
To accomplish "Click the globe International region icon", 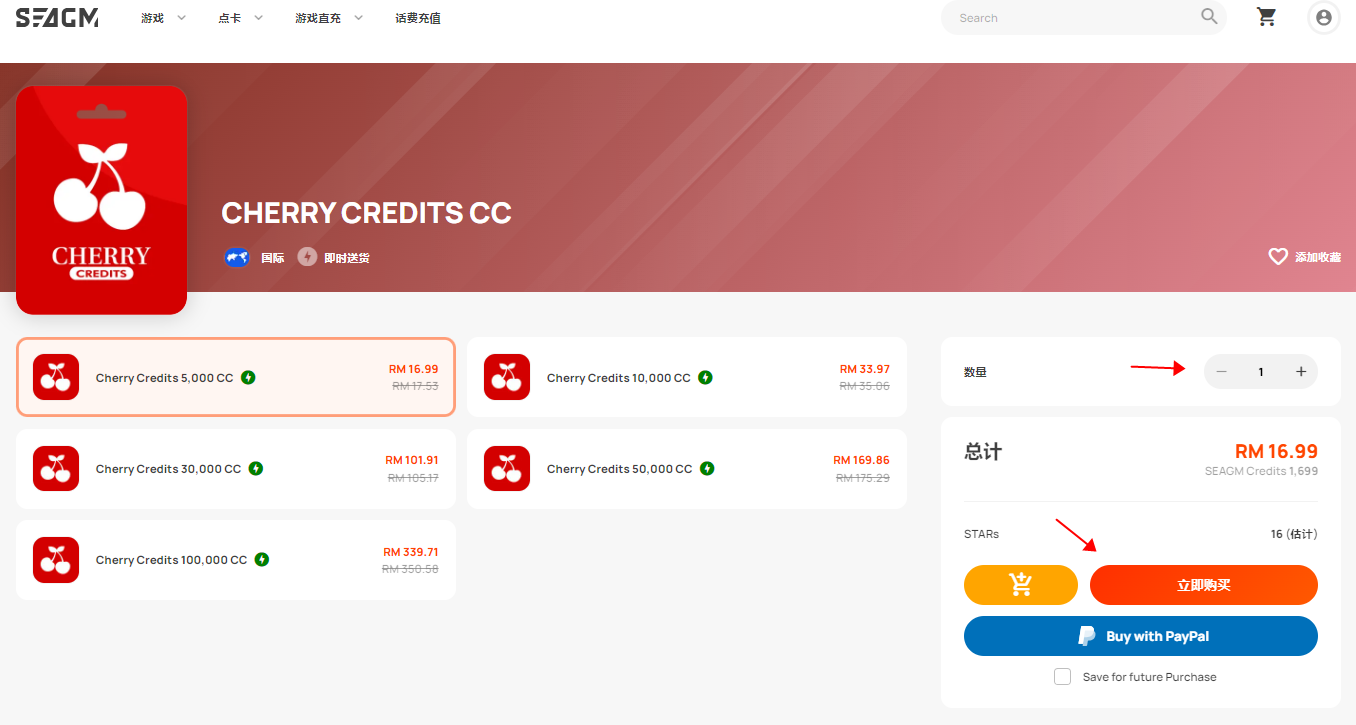I will [237, 257].
